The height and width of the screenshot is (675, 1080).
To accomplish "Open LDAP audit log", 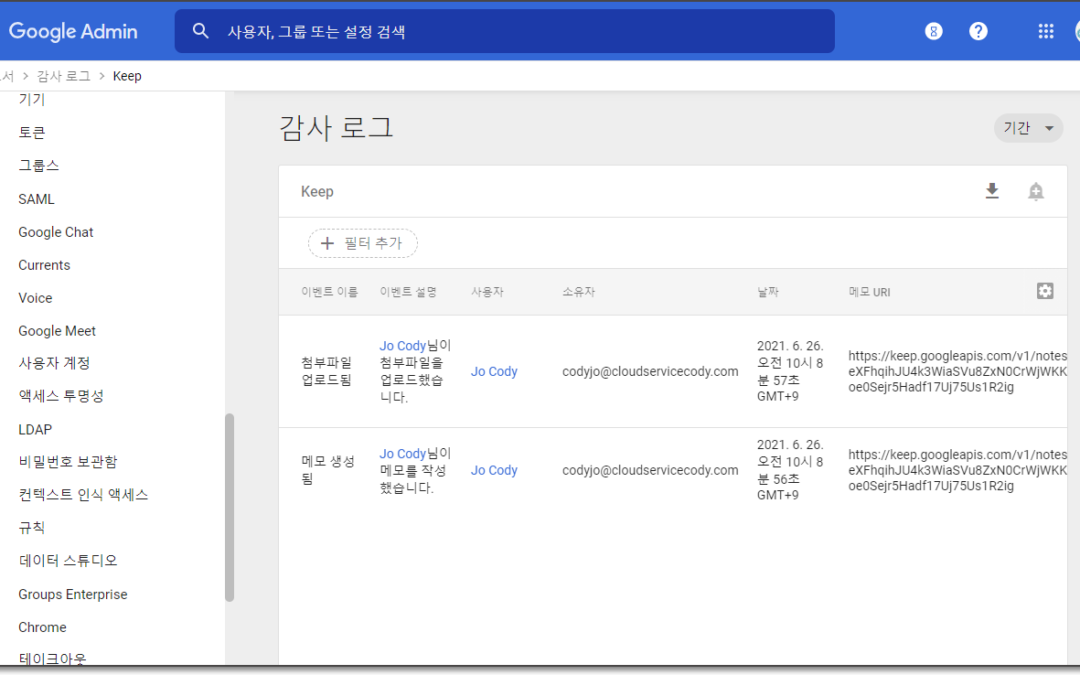I will 35,430.
